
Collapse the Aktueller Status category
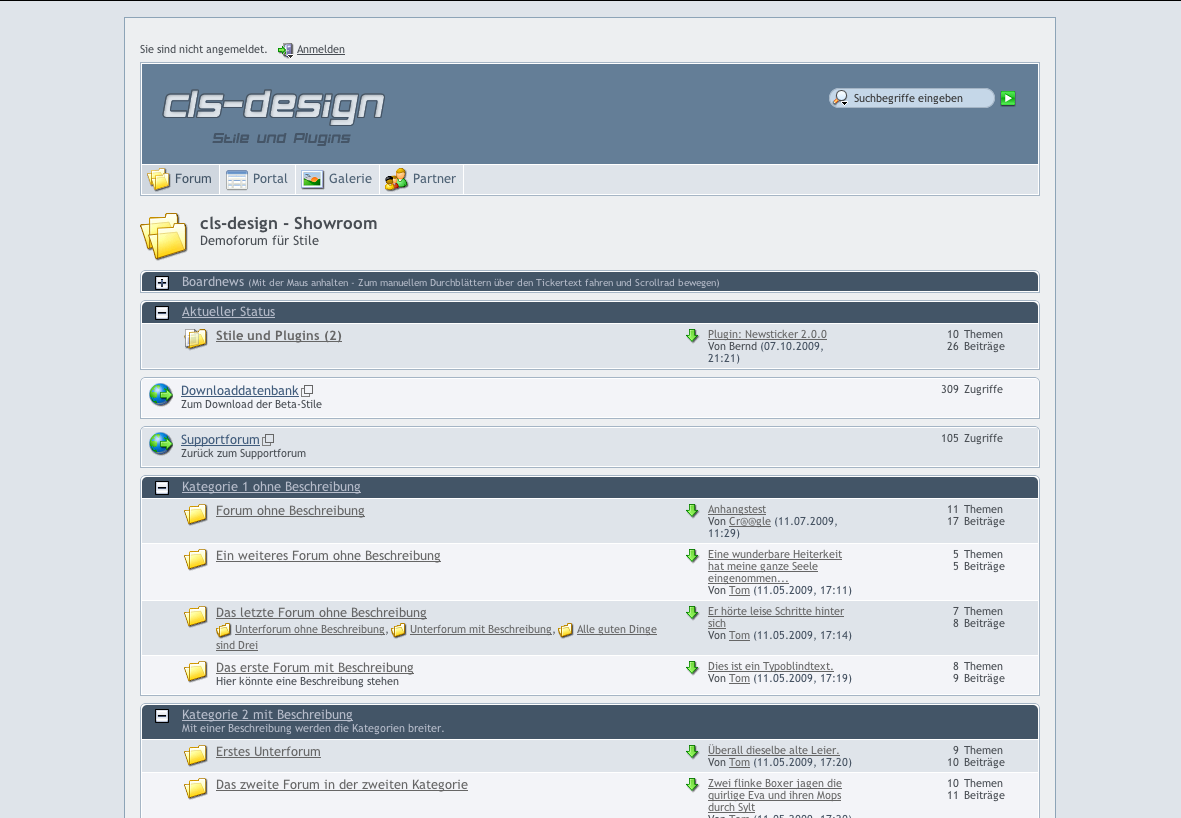[162, 313]
